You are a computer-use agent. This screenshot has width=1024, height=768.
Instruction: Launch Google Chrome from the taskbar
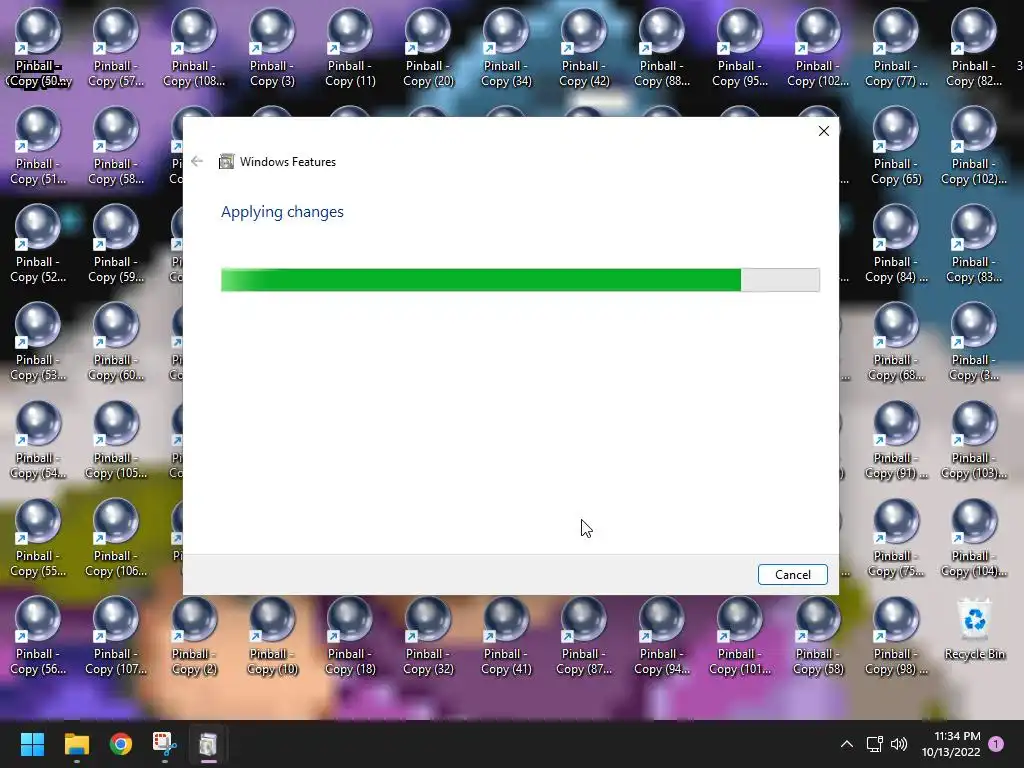pyautogui.click(x=121, y=744)
